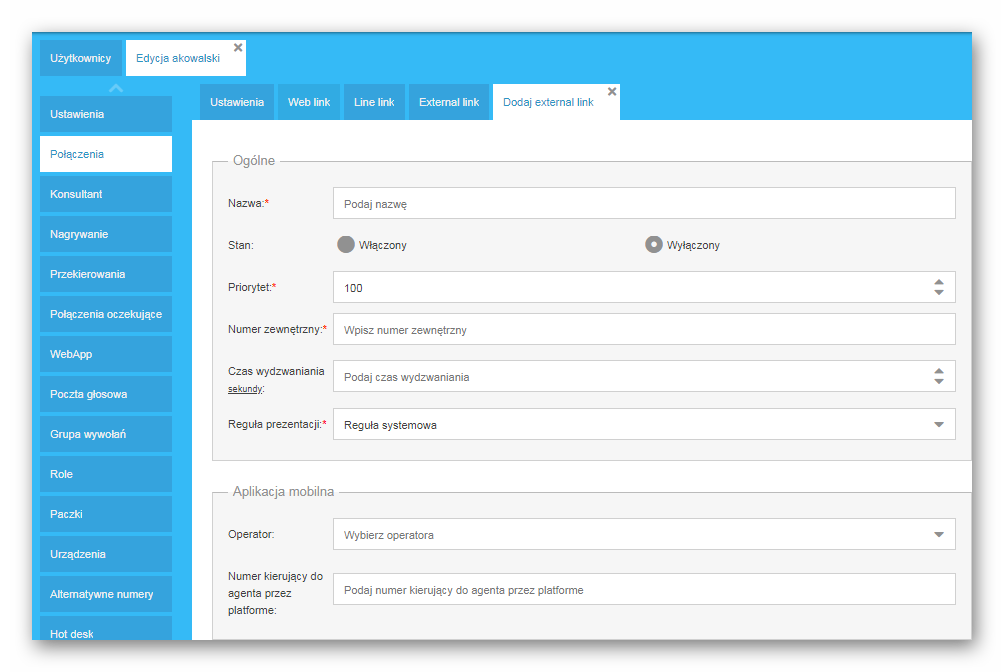
Task: Open Poczta głosowa in the sidebar
Action: (x=106, y=394)
